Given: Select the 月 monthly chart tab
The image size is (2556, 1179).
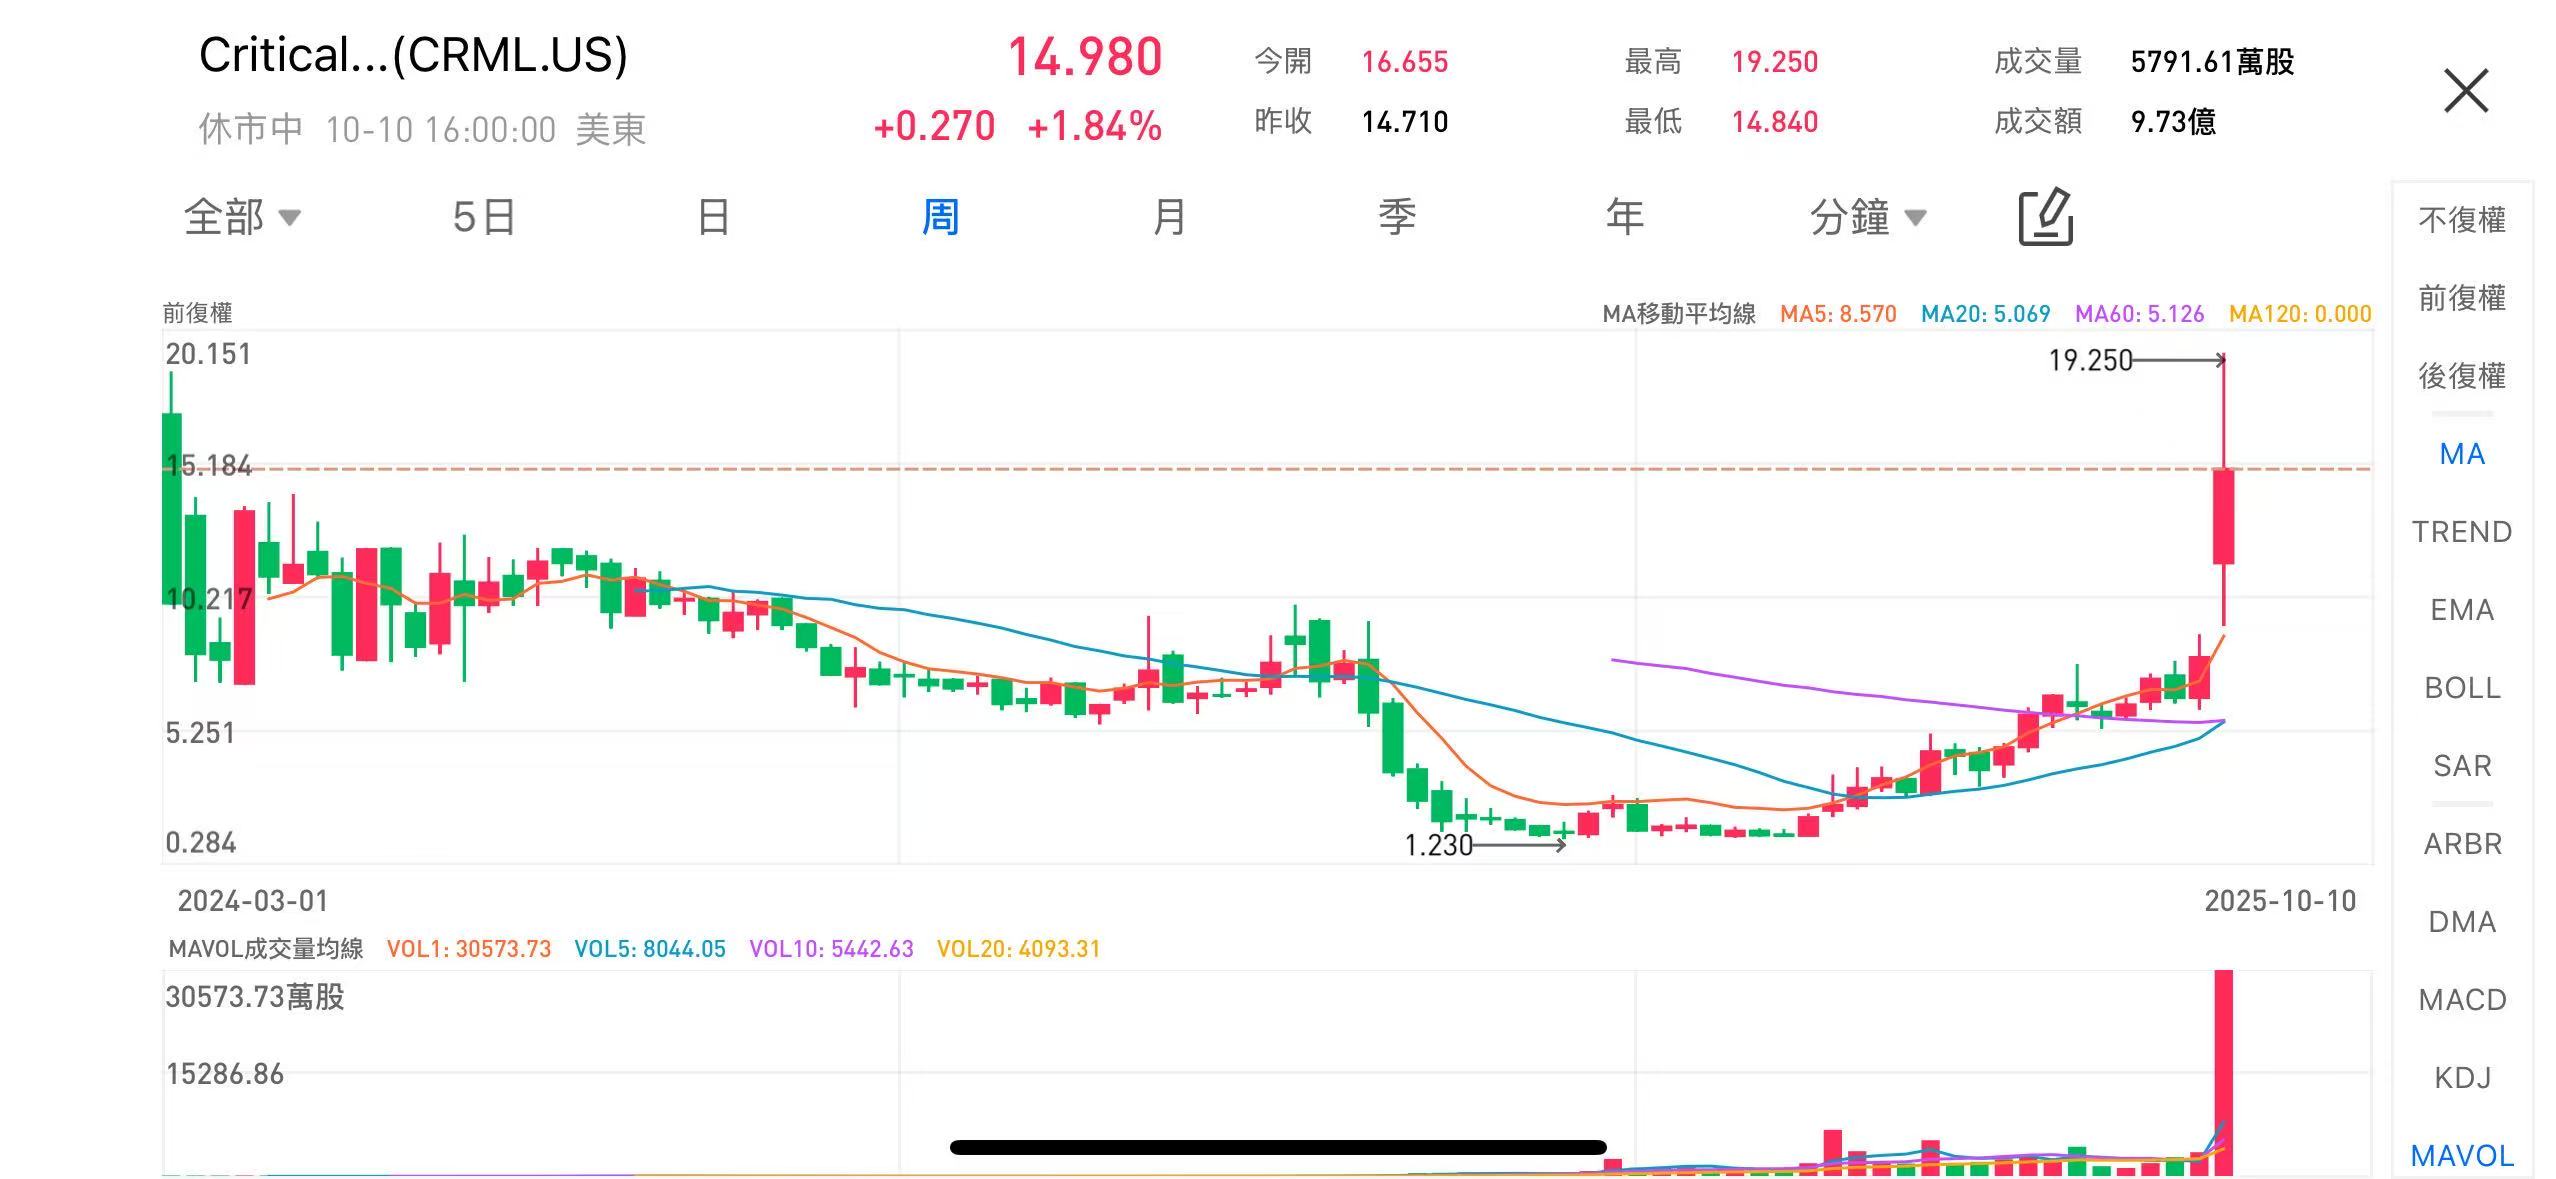Looking at the screenshot, I should (x=1169, y=217).
